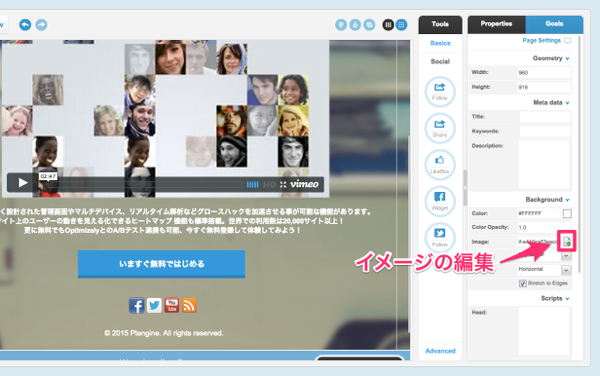Collapse the Geometry section
The height and width of the screenshot is (376, 600).
[567, 59]
